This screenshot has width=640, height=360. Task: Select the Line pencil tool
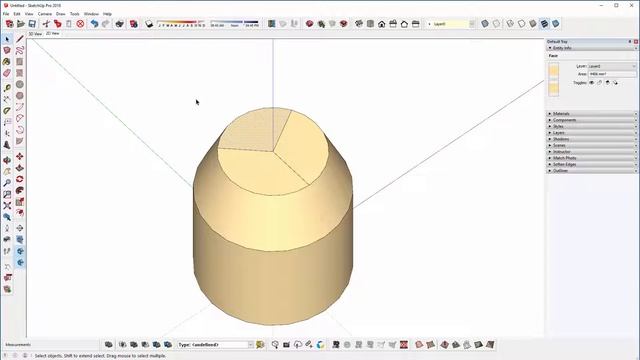pos(20,39)
